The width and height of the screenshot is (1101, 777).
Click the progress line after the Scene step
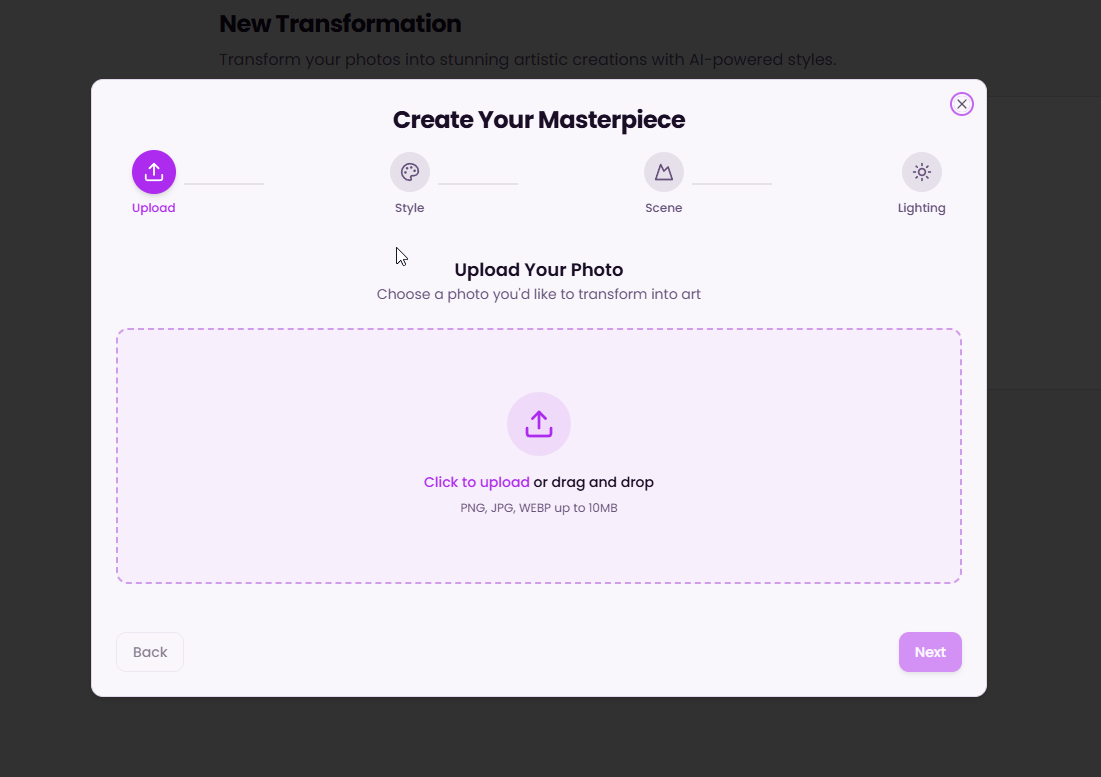732,183
